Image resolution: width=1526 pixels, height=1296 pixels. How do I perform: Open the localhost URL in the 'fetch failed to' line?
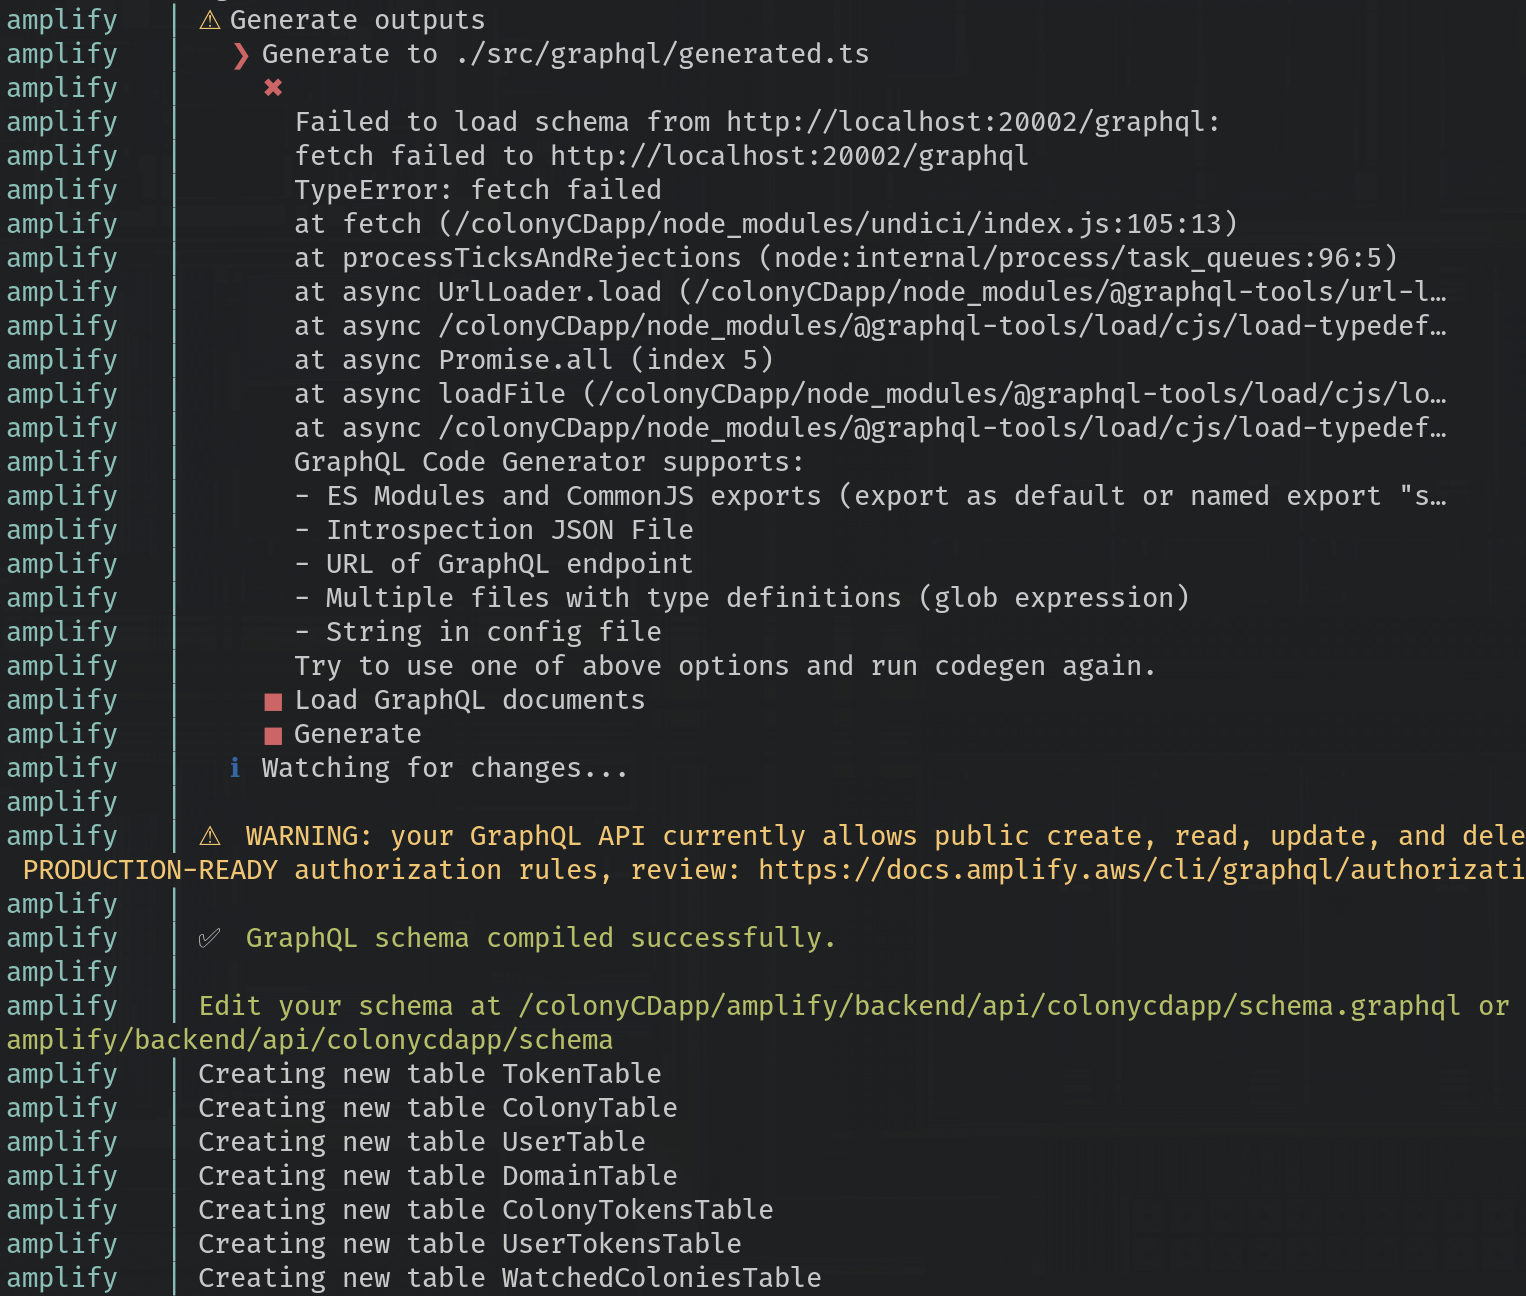(789, 156)
